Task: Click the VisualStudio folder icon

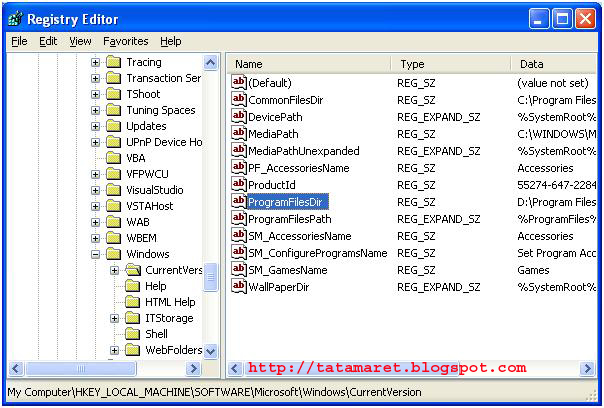Action: click(114, 190)
